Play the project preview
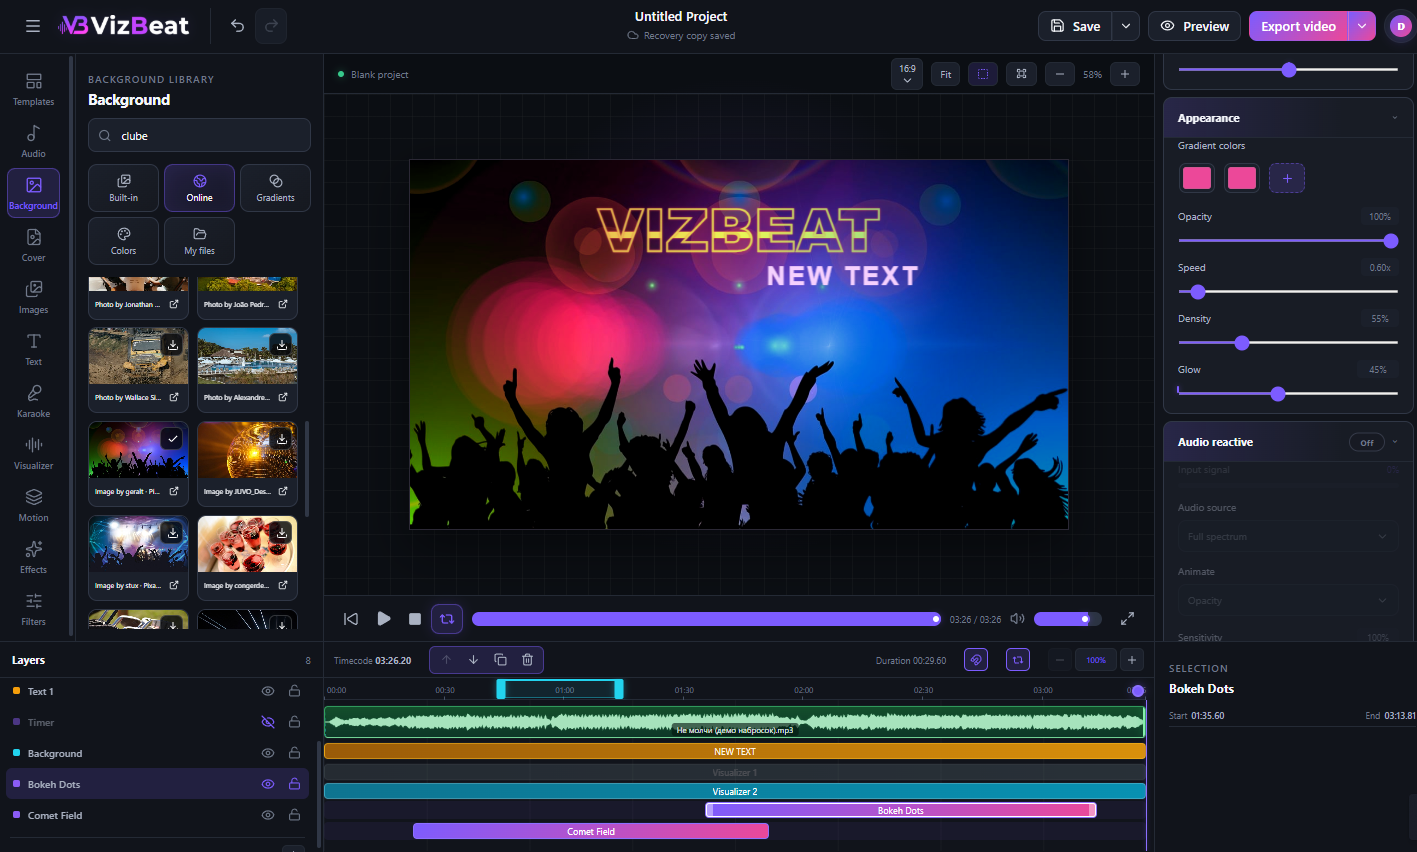Image resolution: width=1417 pixels, height=852 pixels. coord(384,619)
